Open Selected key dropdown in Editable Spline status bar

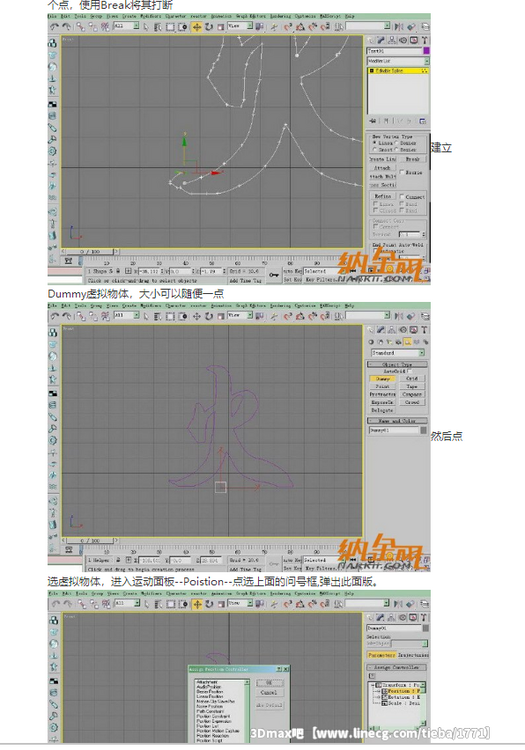pyautogui.click(x=326, y=271)
